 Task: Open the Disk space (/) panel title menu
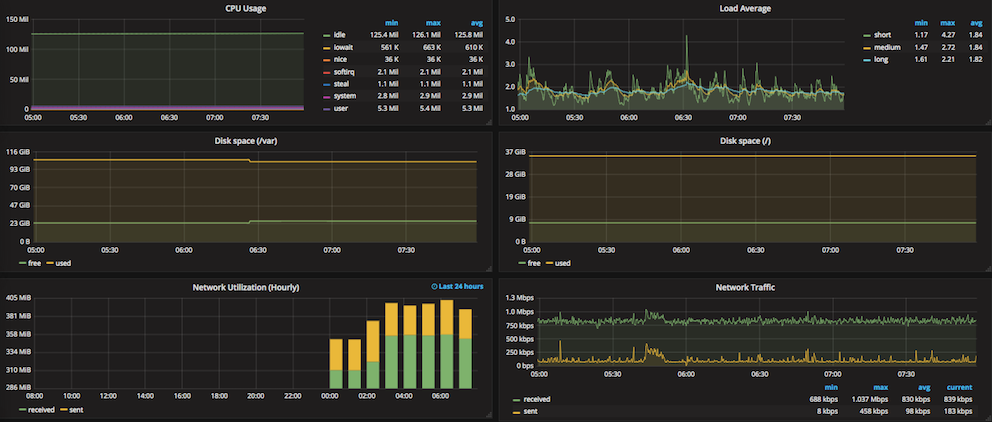point(745,141)
